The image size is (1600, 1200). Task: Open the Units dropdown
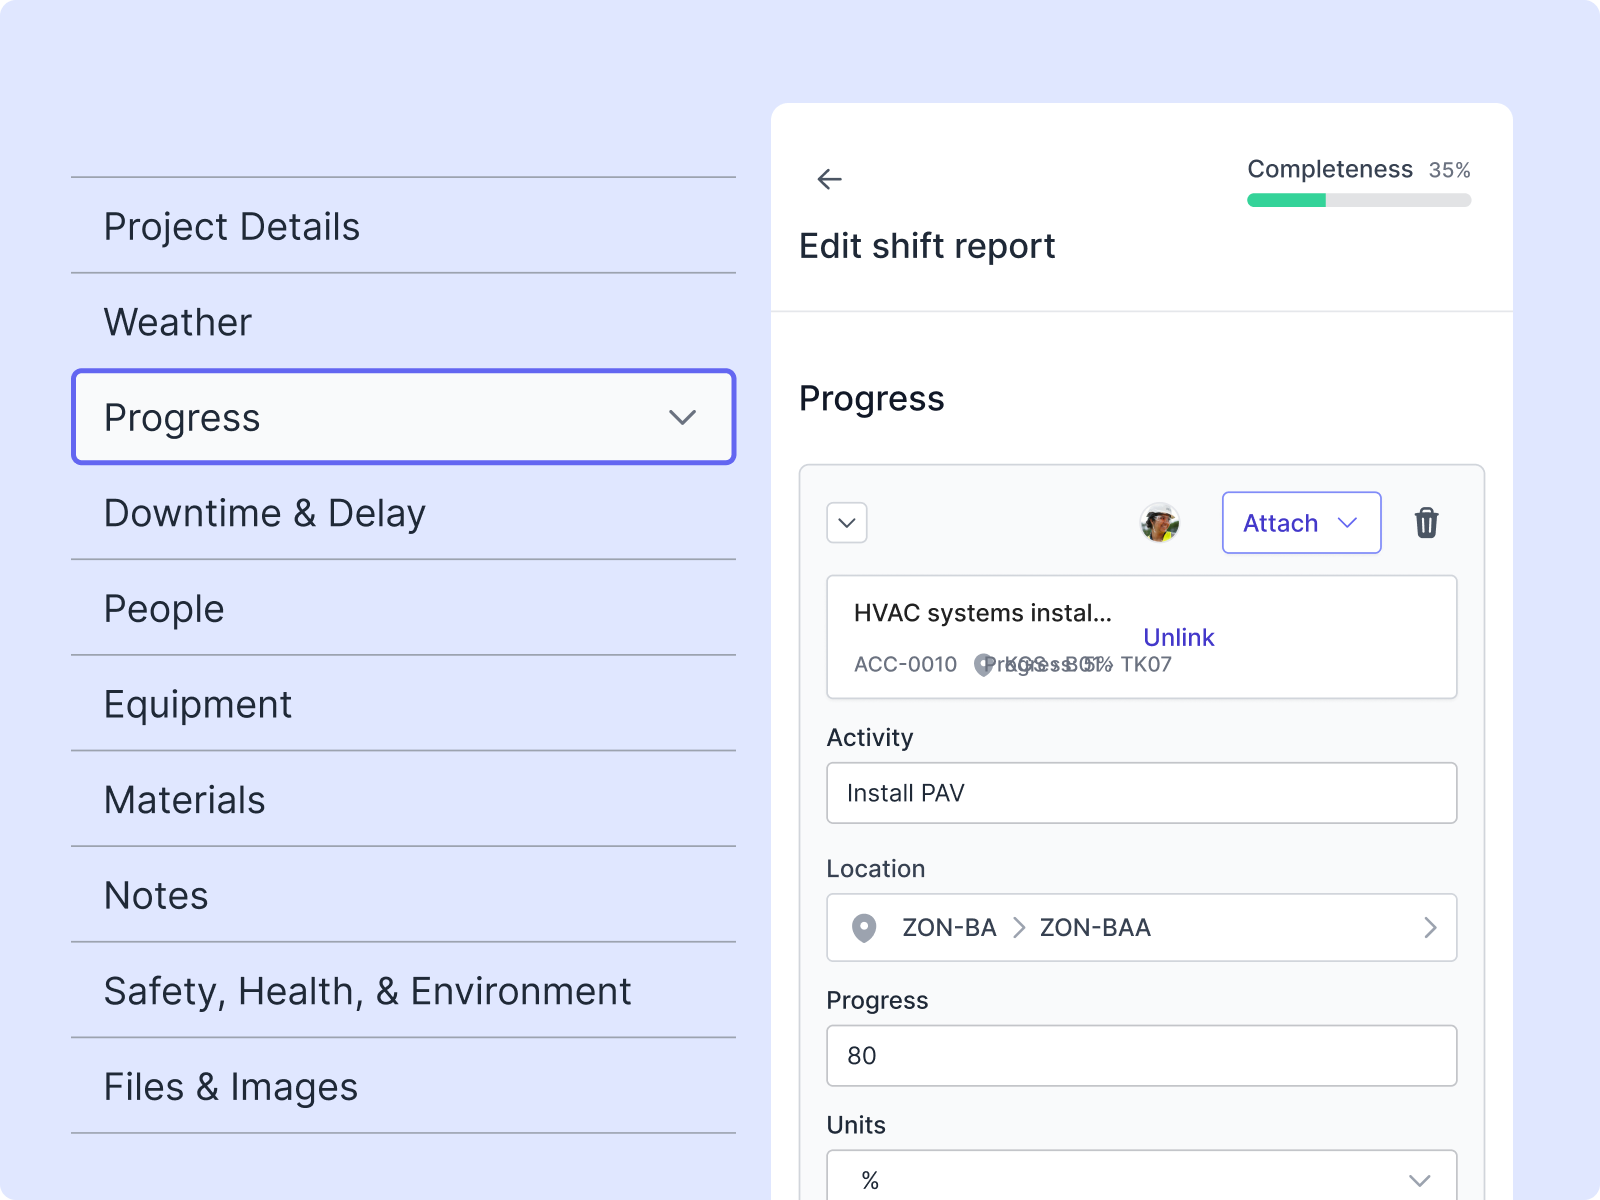[1141, 1176]
